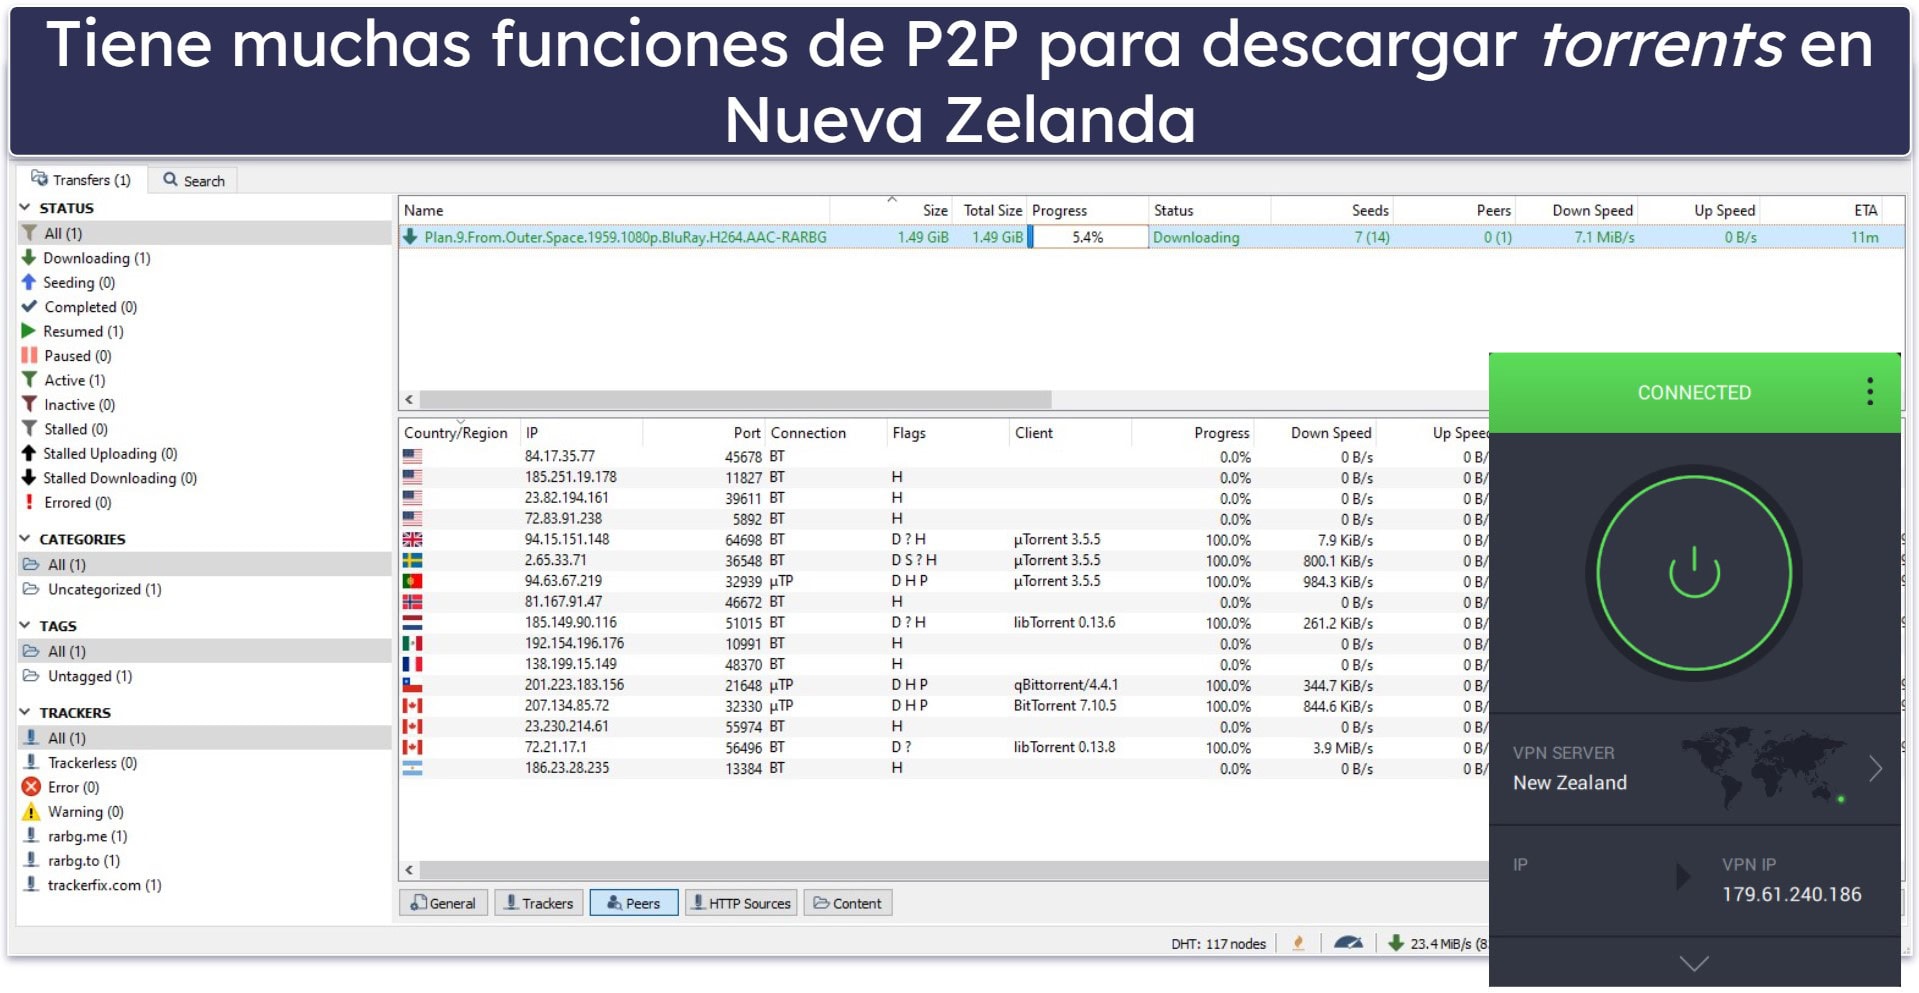Select peer row 72.21.17.1

pyautogui.click(x=943, y=747)
